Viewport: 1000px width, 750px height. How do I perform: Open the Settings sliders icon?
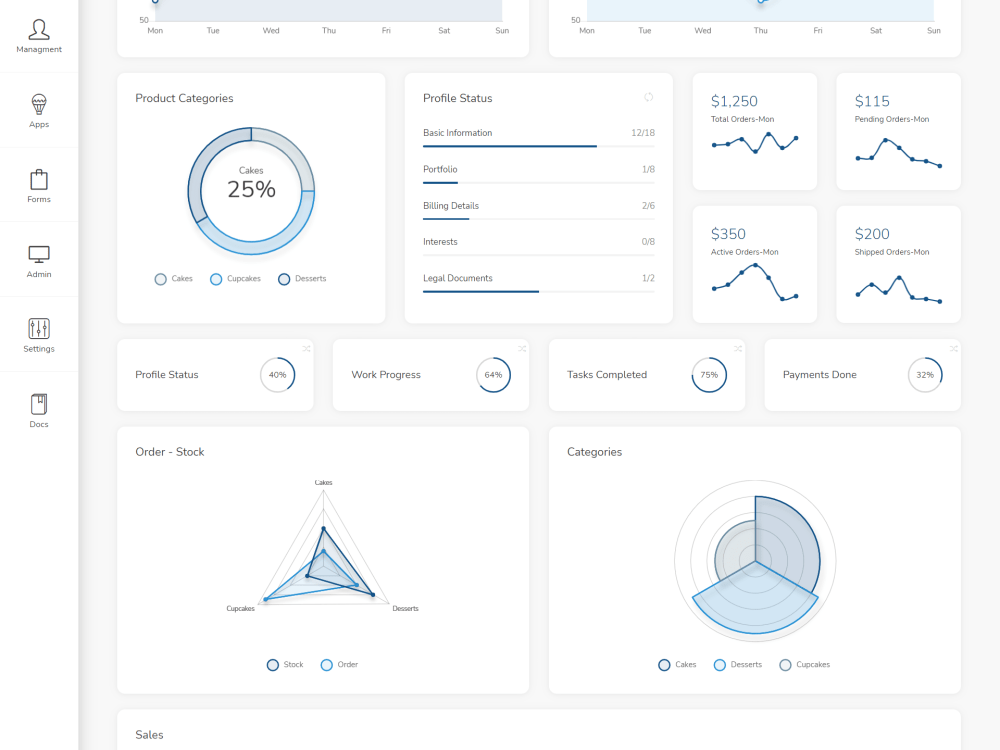pos(39,328)
